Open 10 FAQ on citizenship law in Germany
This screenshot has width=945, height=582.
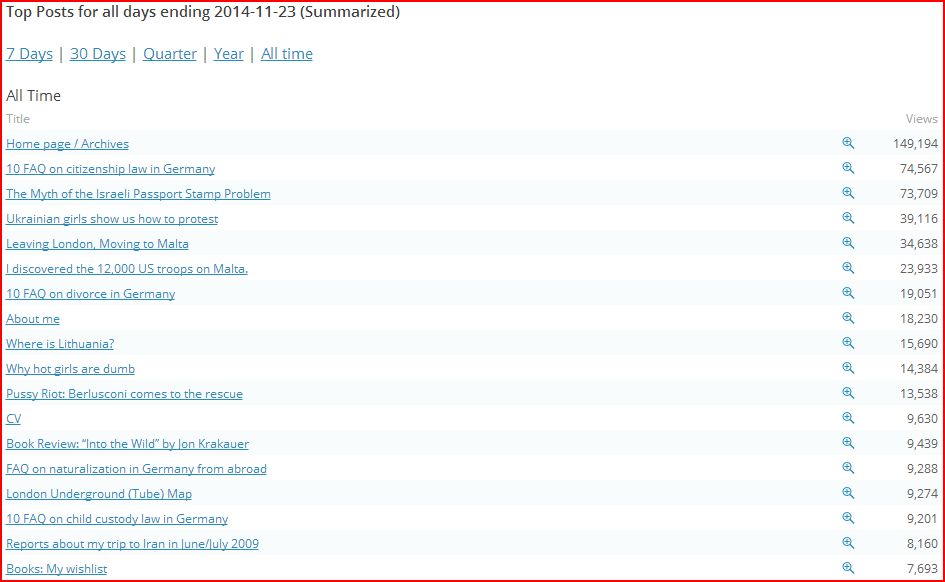[x=110, y=169]
